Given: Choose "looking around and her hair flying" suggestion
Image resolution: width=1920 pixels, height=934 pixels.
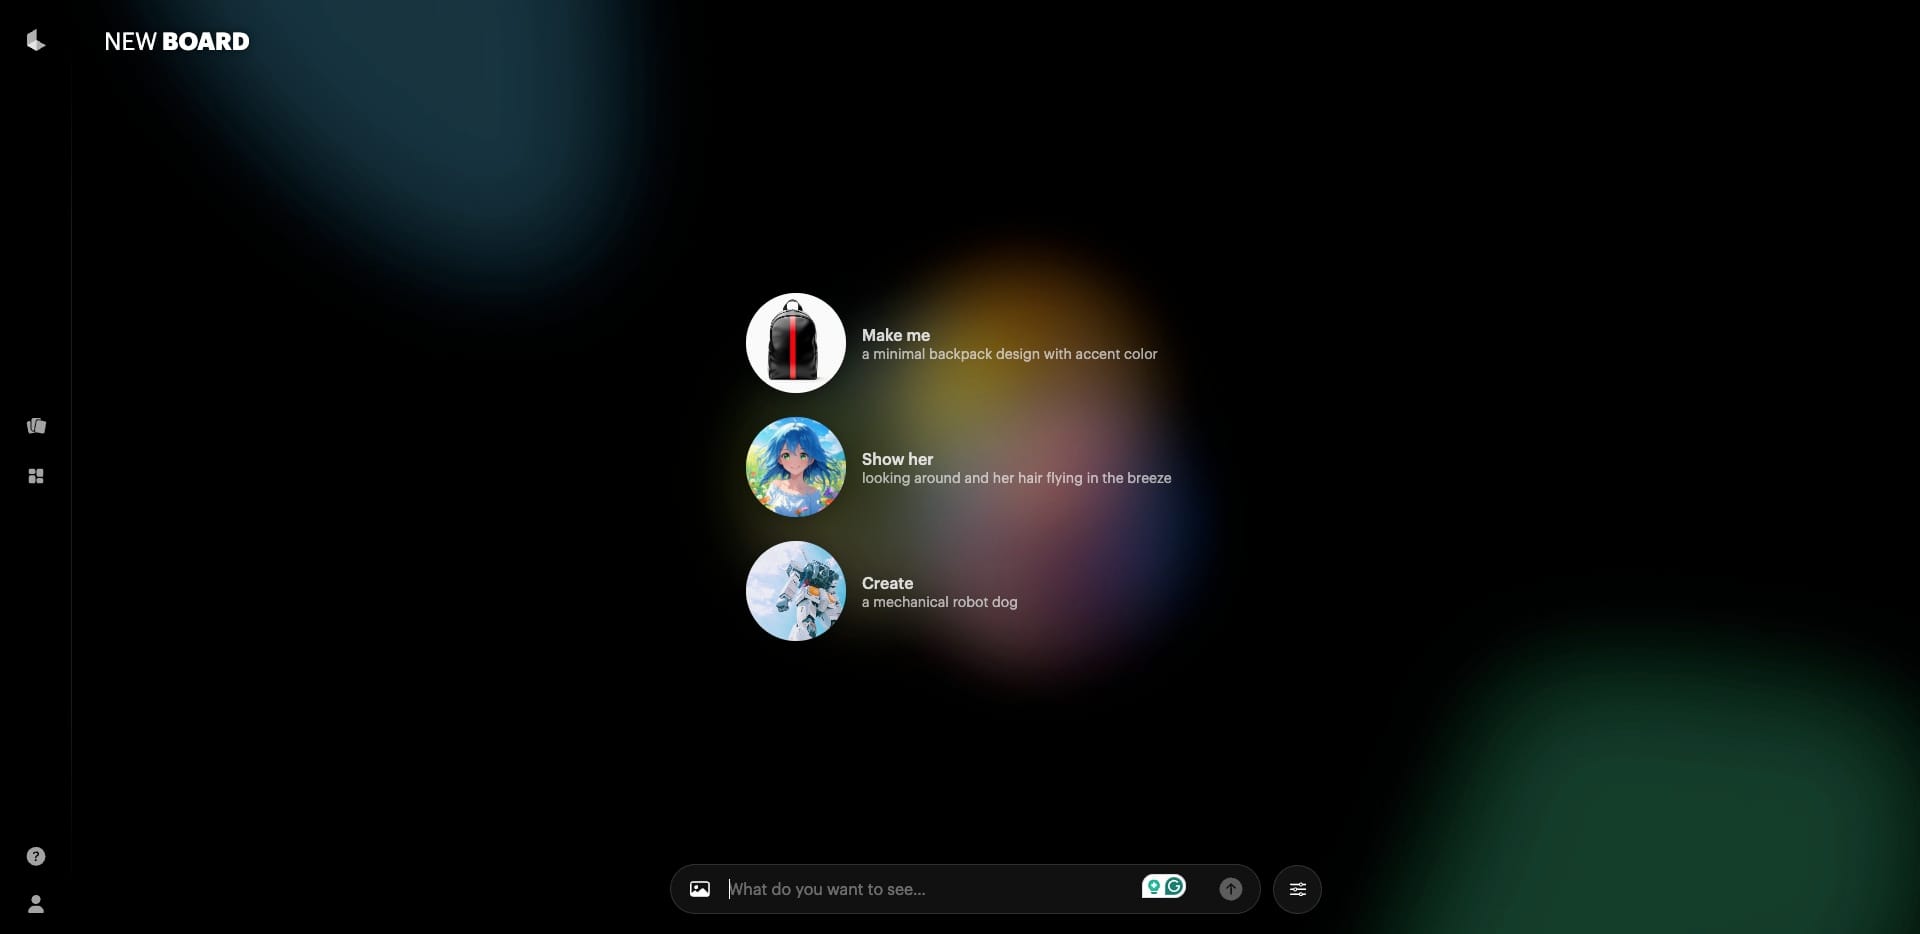Looking at the screenshot, I should [x=1017, y=478].
